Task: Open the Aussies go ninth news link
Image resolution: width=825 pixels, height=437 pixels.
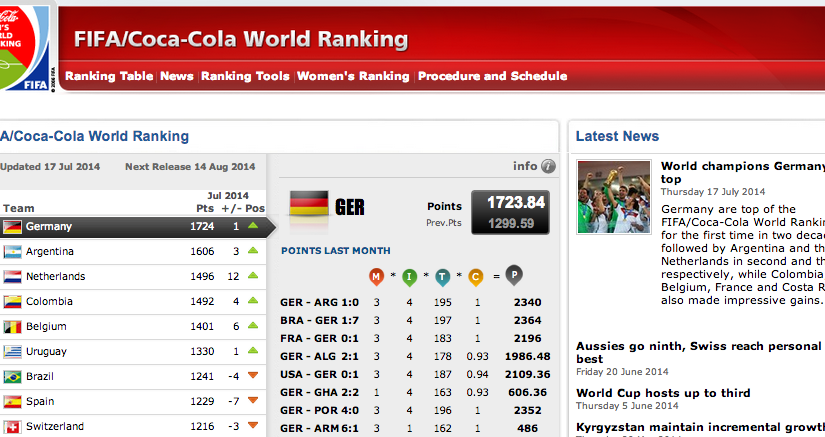Action: [699, 352]
